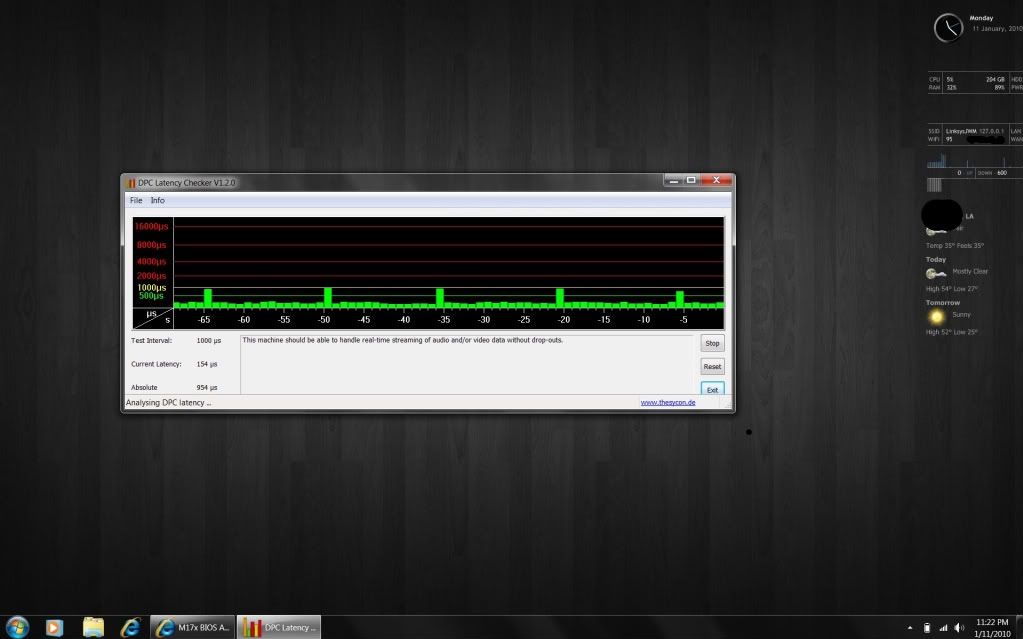Click the 'Temp 35° Feels 35°' text
This screenshot has height=639, width=1023.
(x=954, y=245)
